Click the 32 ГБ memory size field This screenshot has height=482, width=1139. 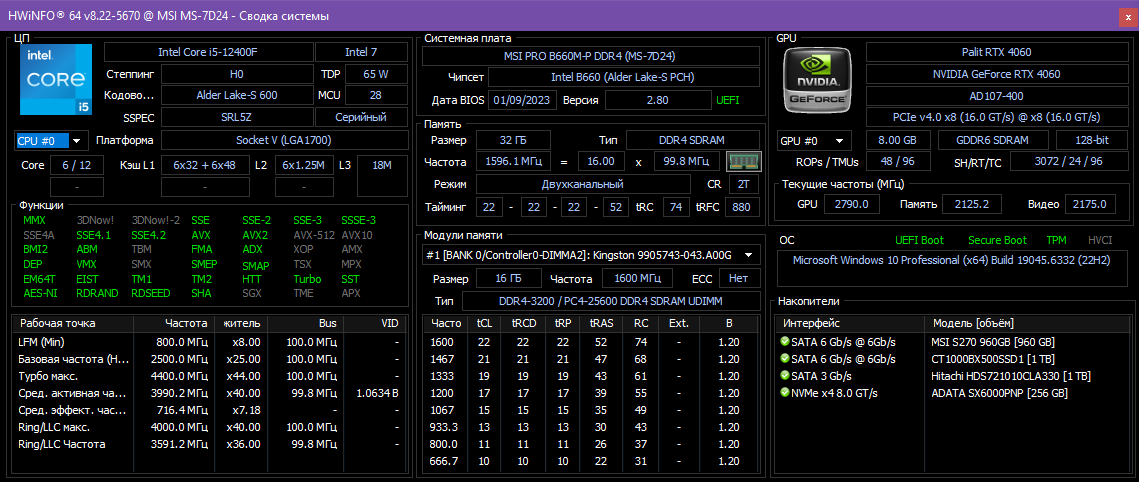coord(513,140)
